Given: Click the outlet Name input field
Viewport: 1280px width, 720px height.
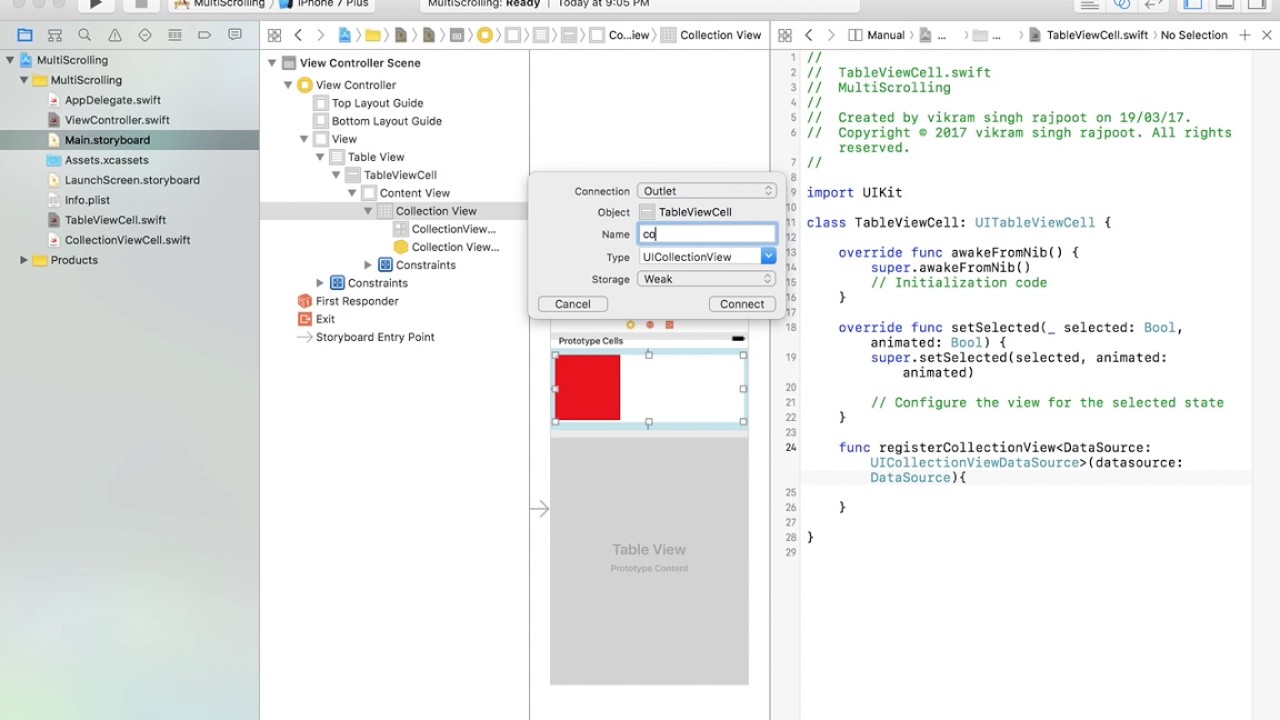Looking at the screenshot, I should click(706, 234).
